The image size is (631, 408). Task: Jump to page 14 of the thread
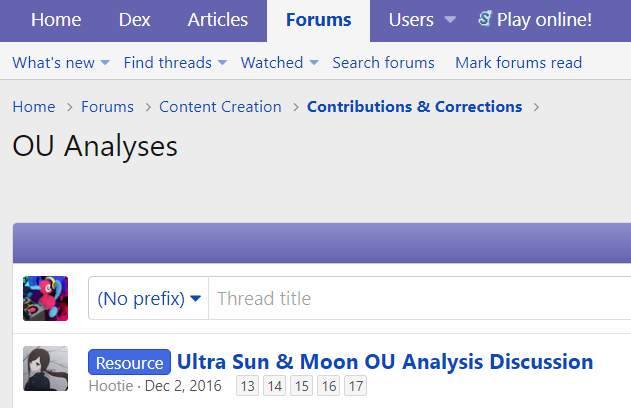274,386
